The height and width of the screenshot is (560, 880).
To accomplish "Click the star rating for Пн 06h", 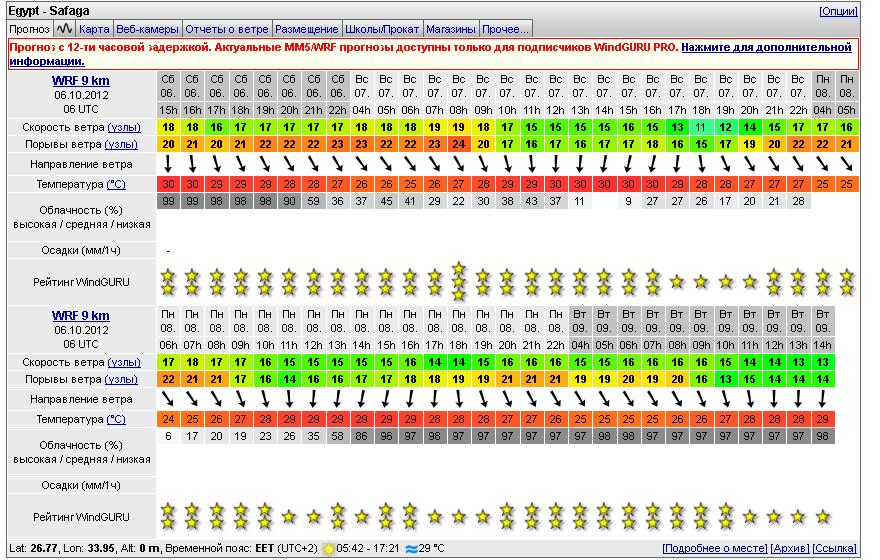I will [x=168, y=517].
